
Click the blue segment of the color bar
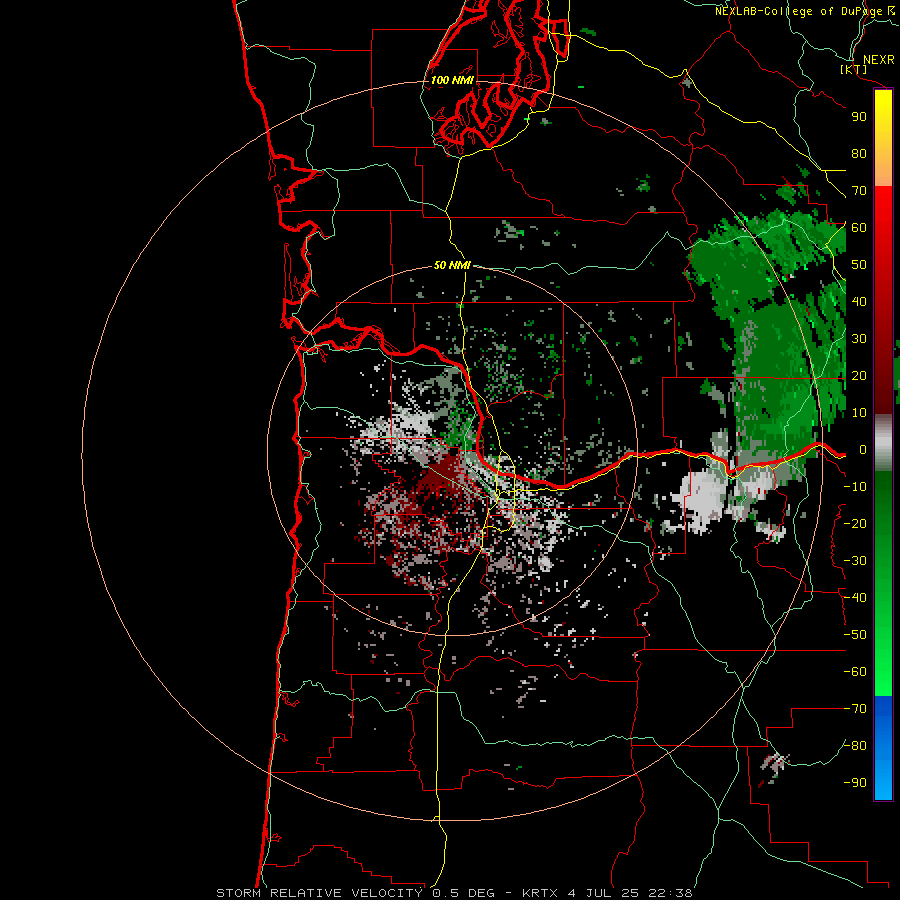tap(883, 748)
